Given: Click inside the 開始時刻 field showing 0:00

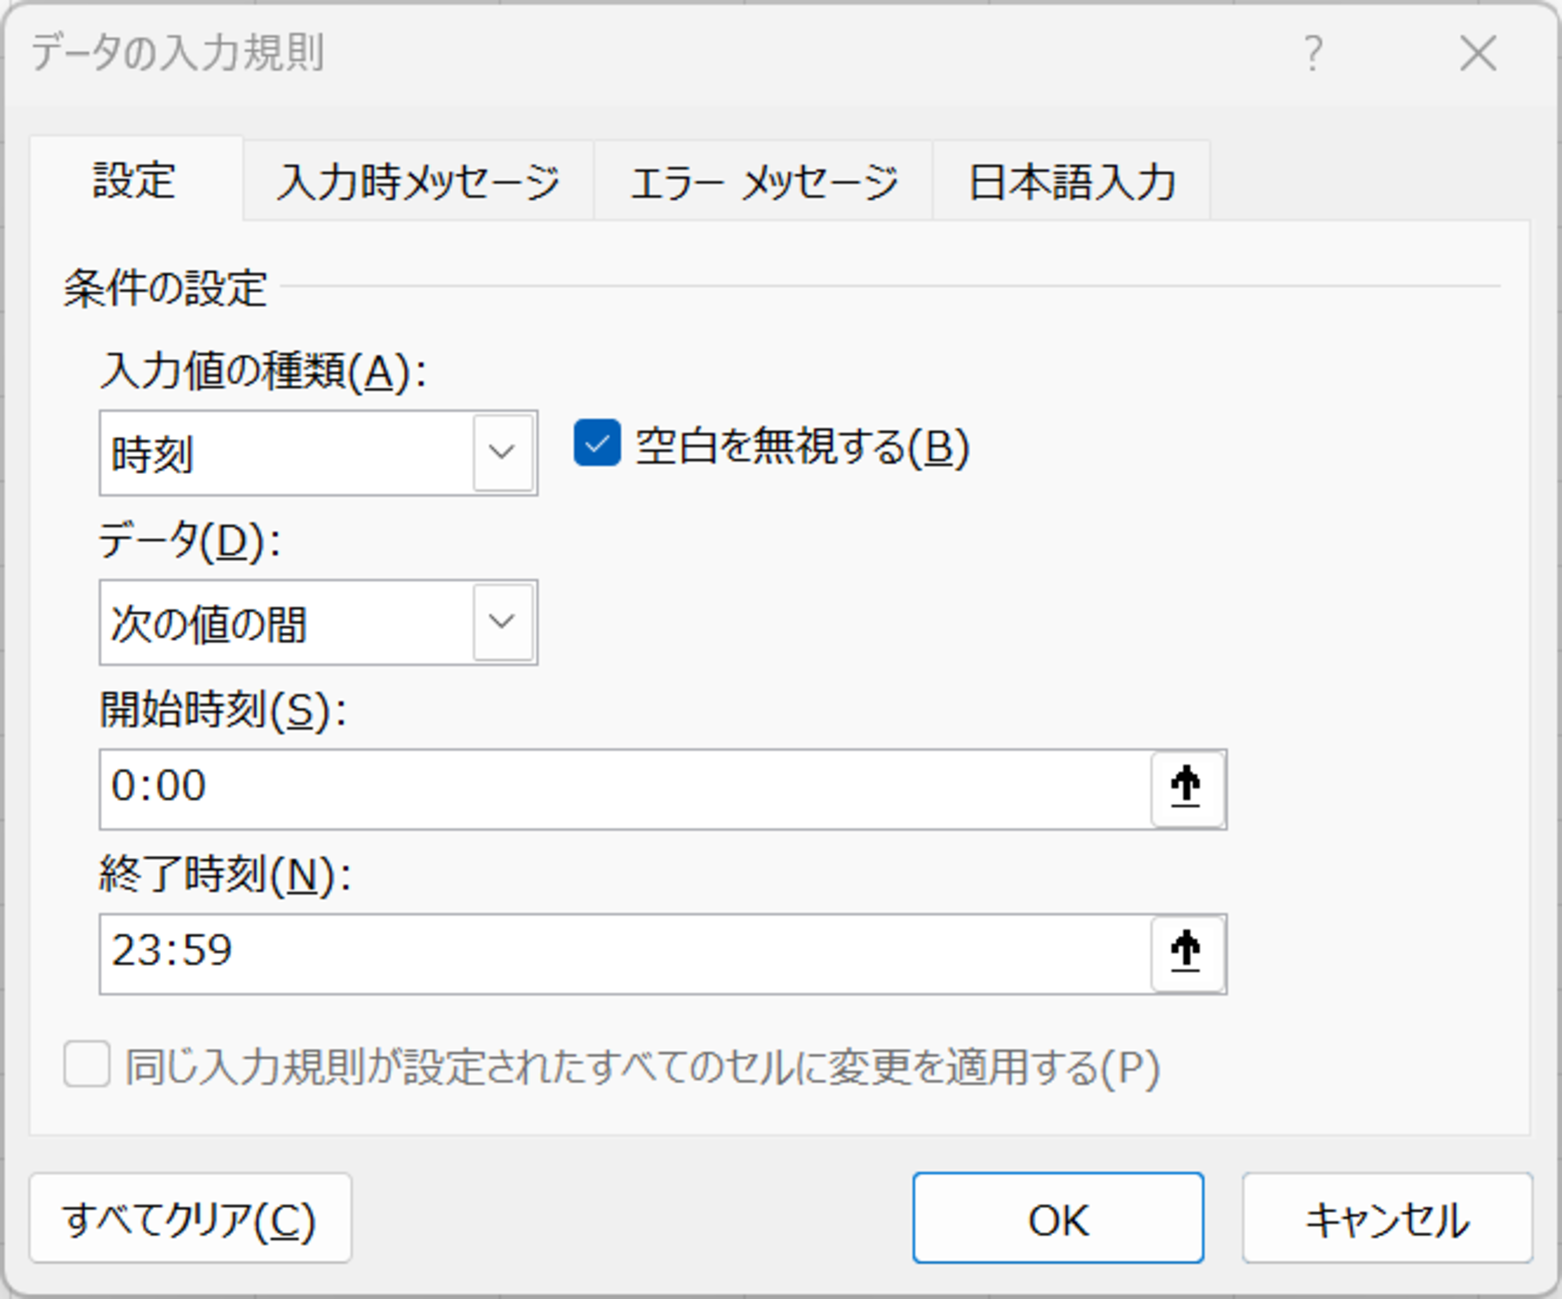Looking at the screenshot, I should point(600,788).
